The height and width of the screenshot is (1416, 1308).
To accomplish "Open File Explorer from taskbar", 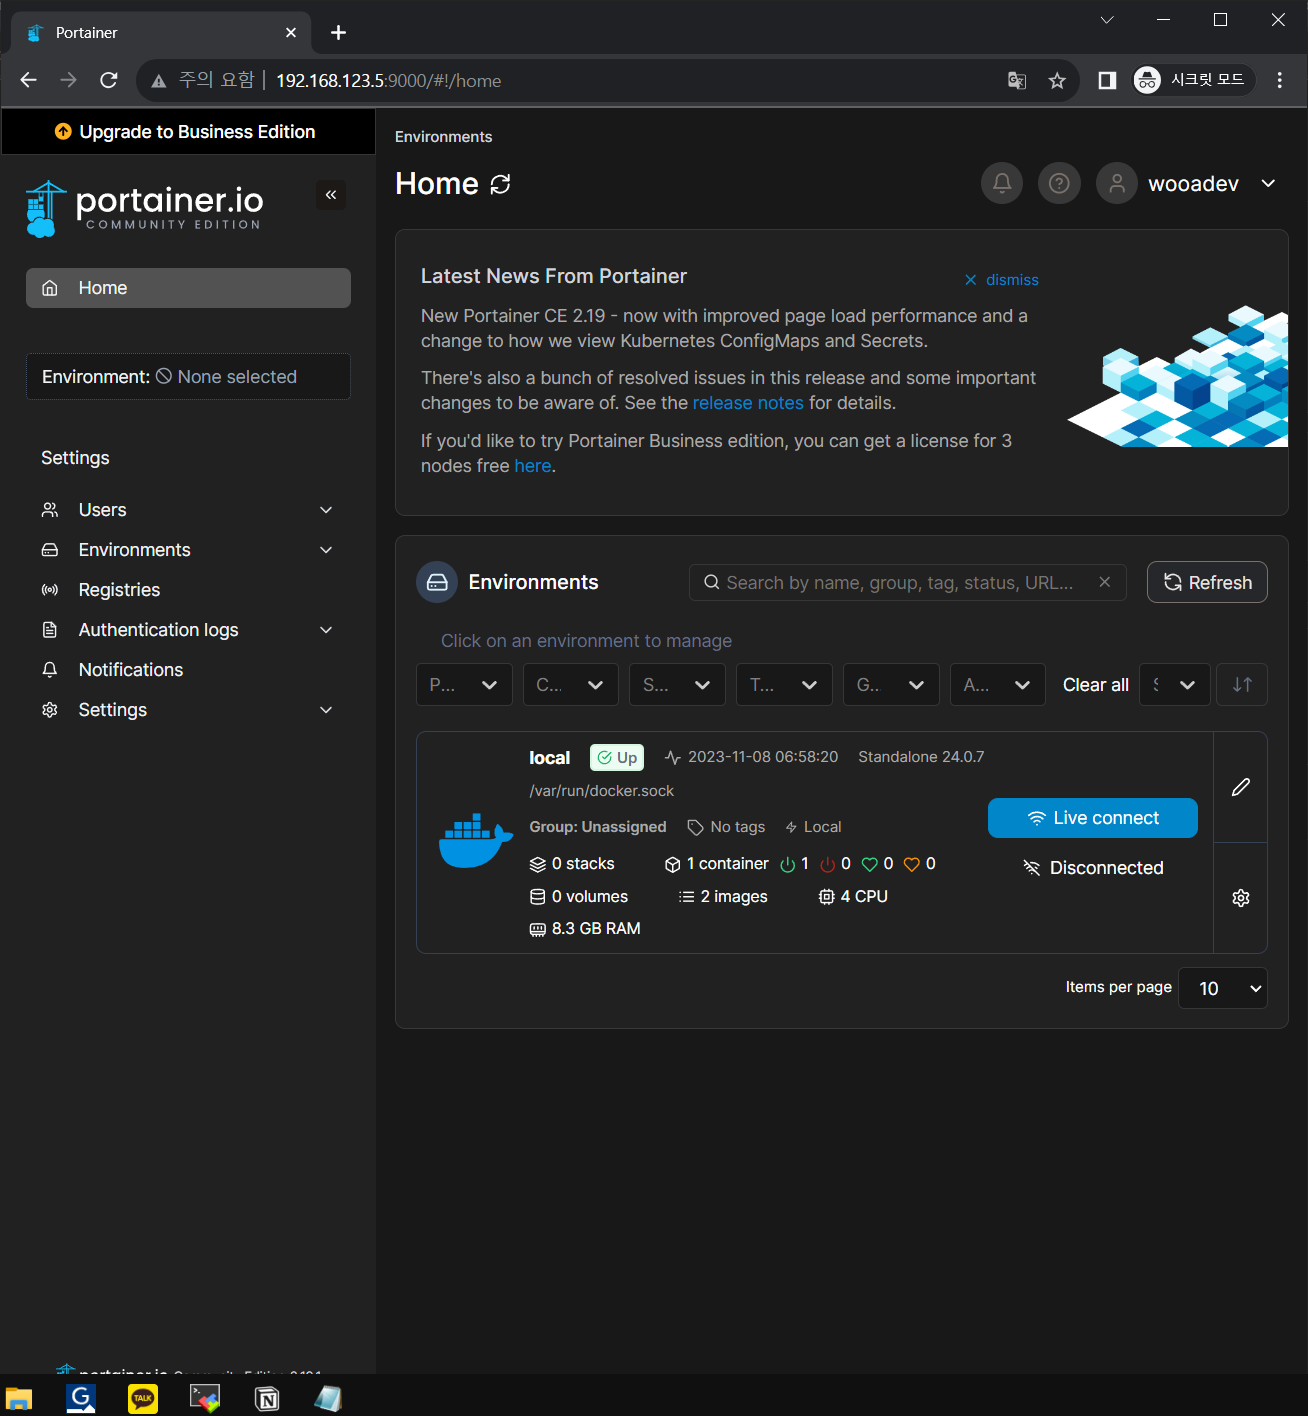I will pyautogui.click(x=19, y=1398).
